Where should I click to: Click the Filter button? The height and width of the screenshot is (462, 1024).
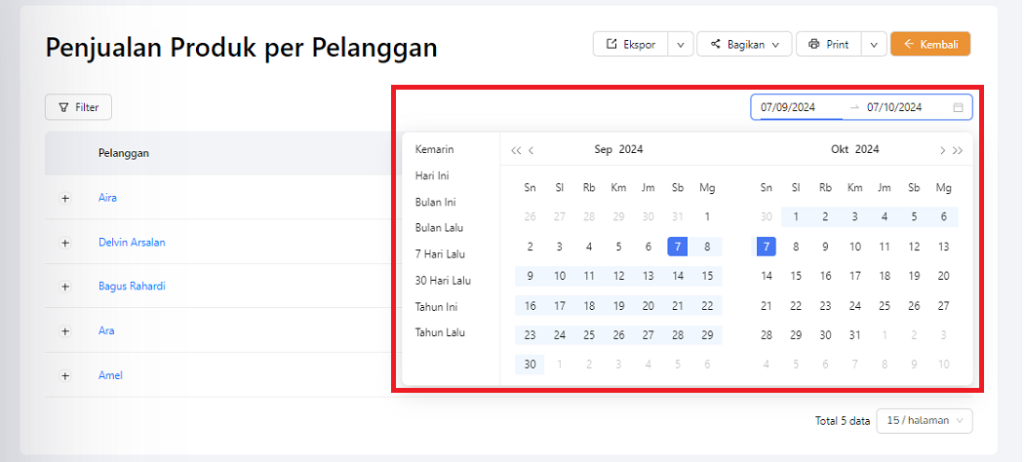pos(78,107)
